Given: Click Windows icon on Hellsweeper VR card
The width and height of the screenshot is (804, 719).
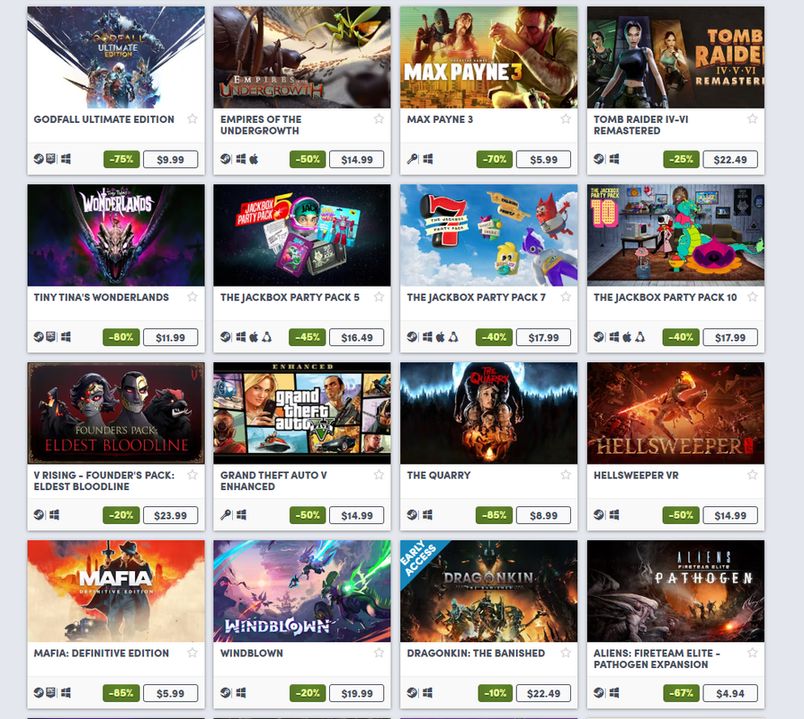Looking at the screenshot, I should [614, 514].
